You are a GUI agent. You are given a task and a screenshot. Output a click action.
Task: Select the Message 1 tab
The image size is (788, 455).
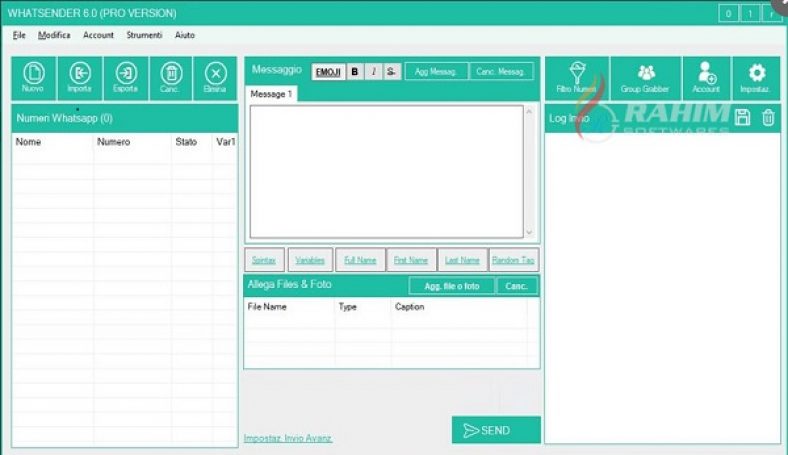click(271, 94)
